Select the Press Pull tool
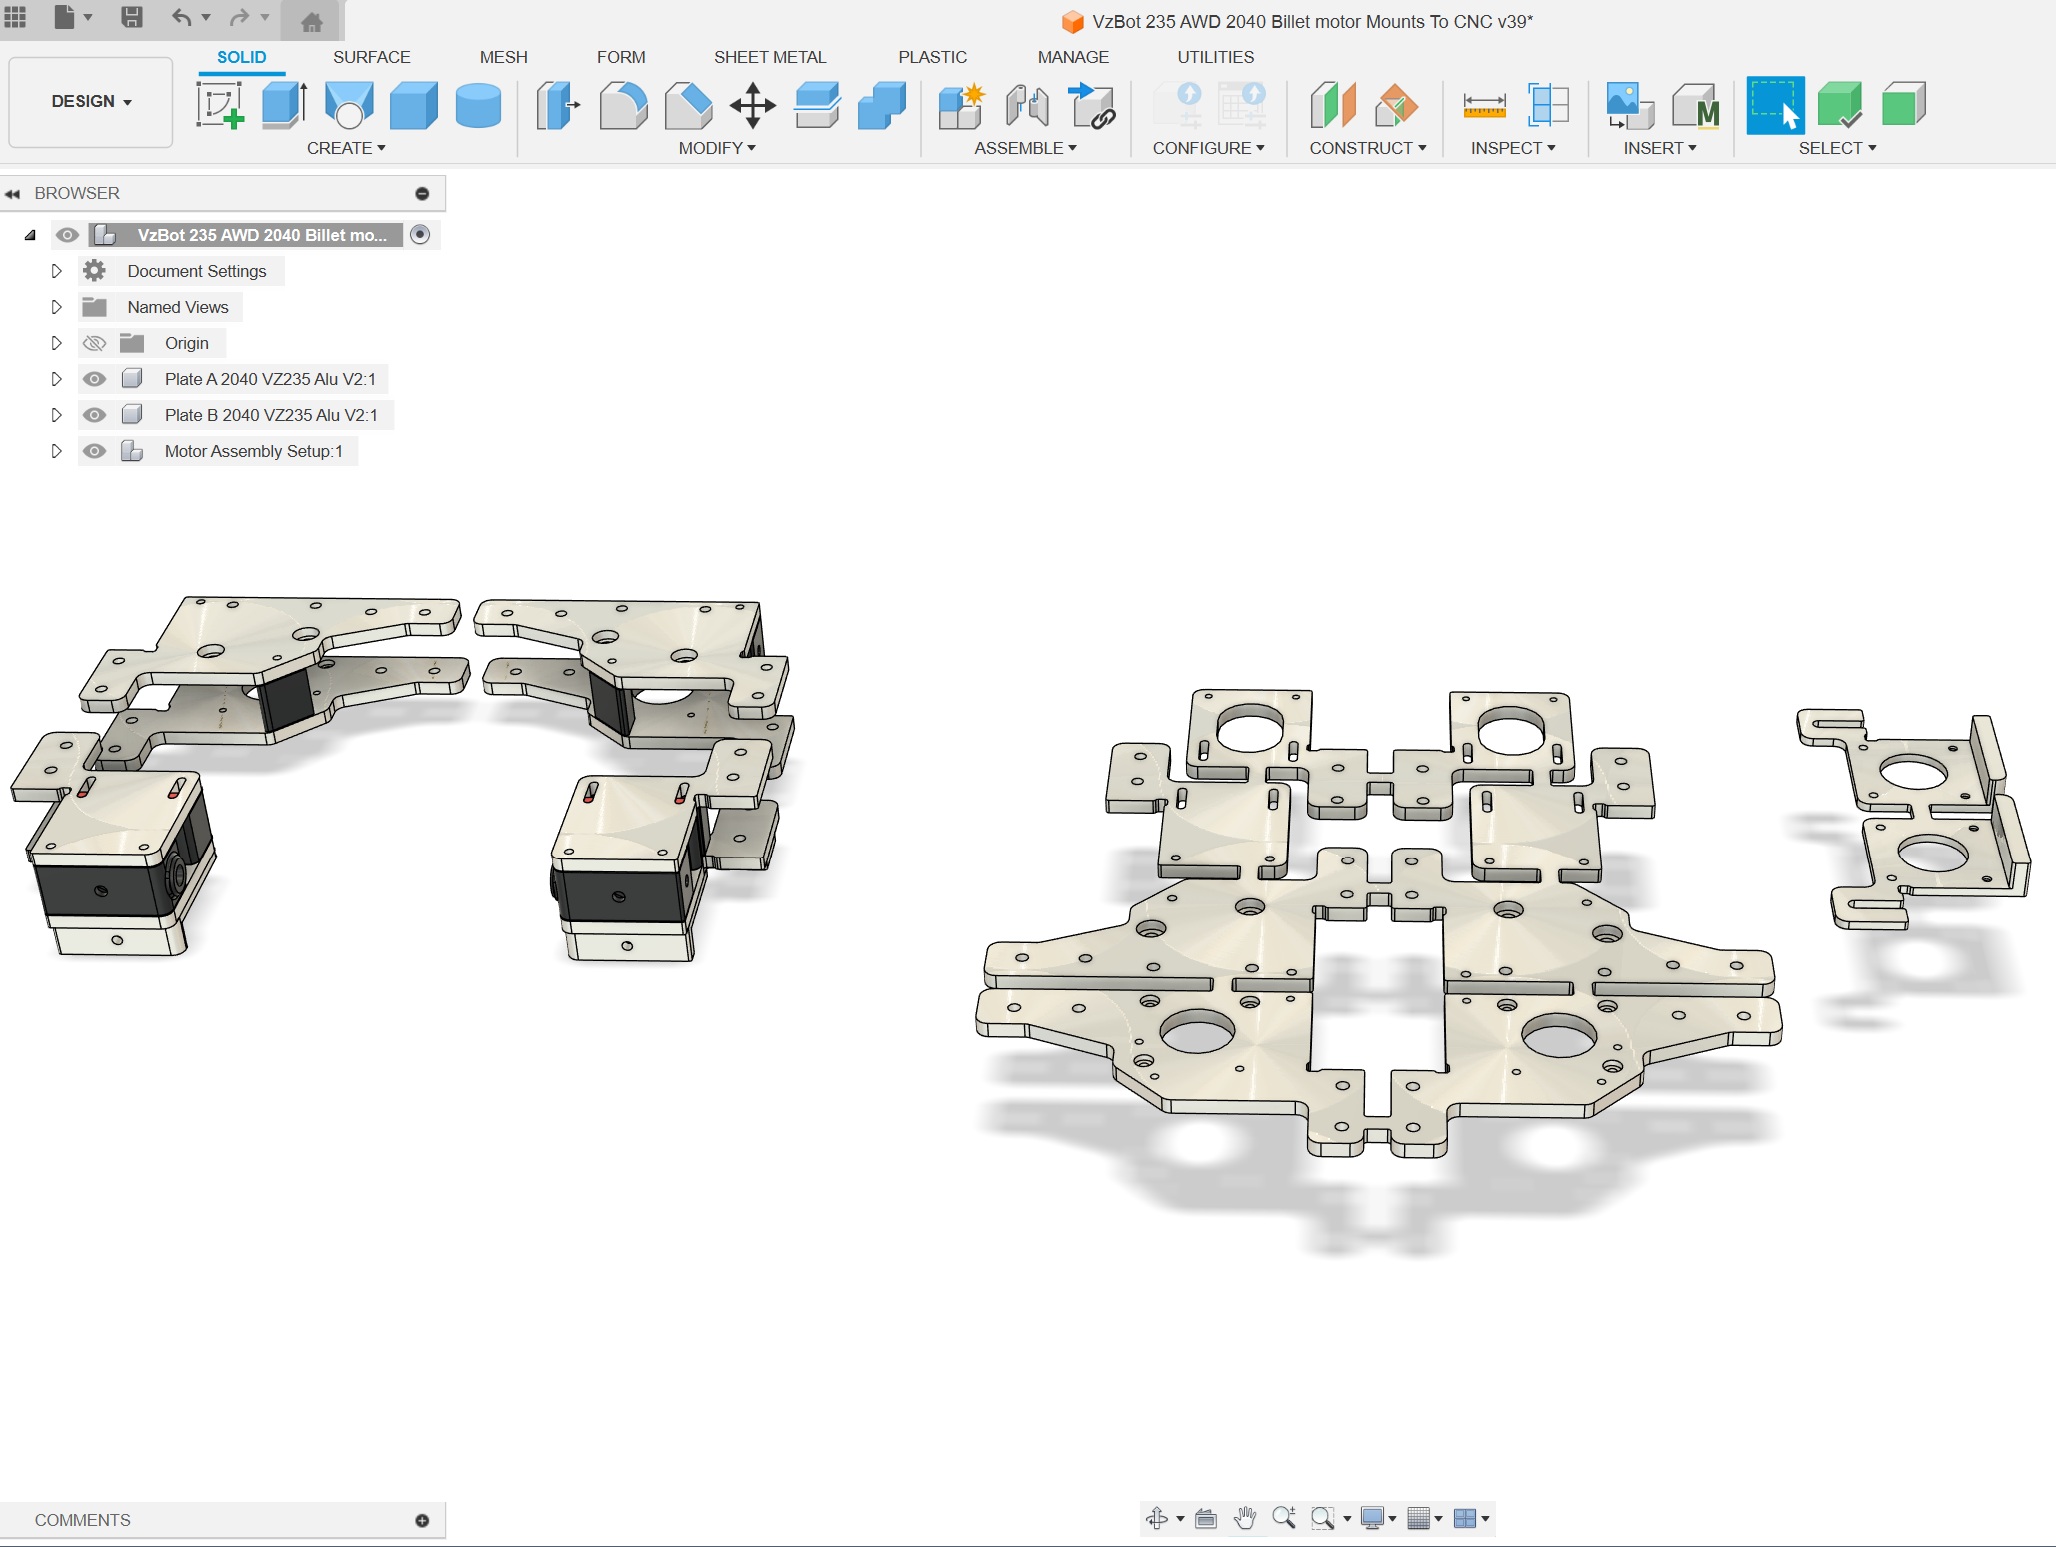The width and height of the screenshot is (2056, 1547). click(558, 105)
